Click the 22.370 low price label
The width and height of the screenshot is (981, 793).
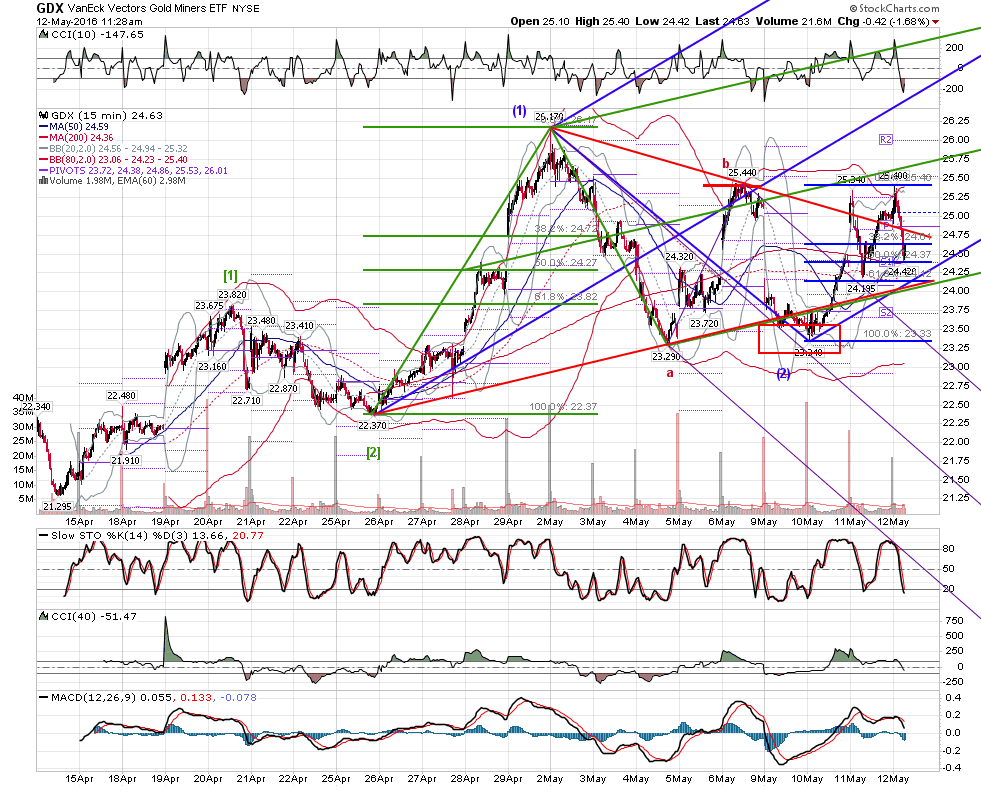point(372,425)
